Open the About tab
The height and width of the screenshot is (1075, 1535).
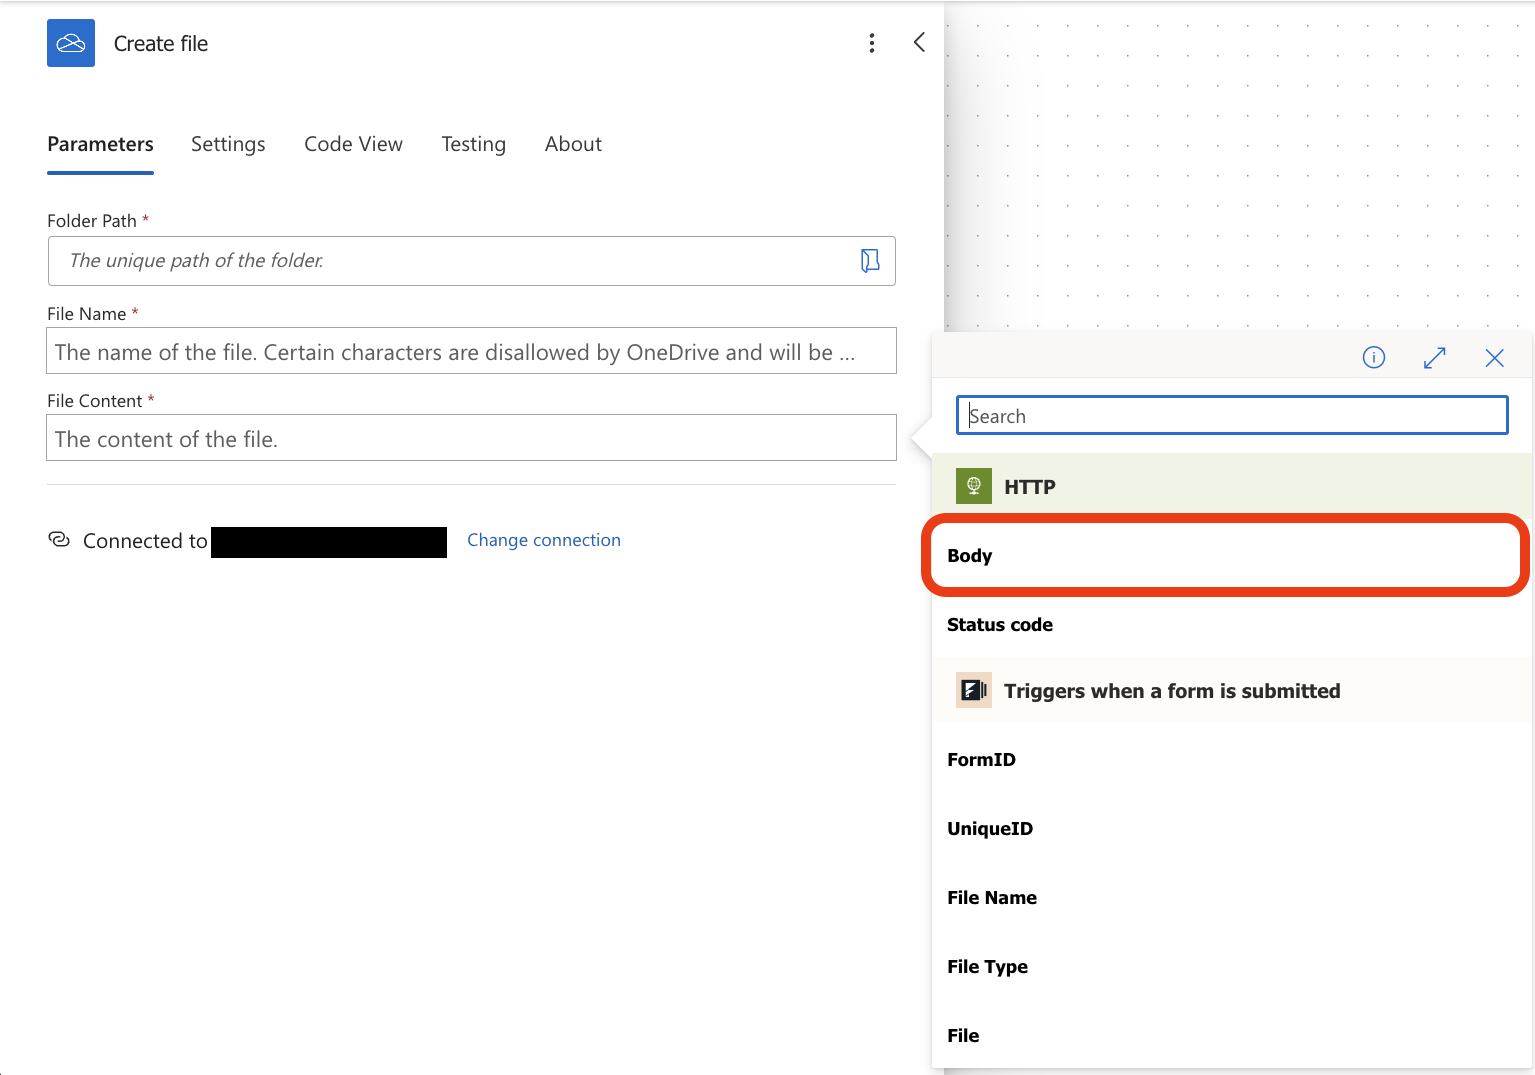(x=573, y=144)
